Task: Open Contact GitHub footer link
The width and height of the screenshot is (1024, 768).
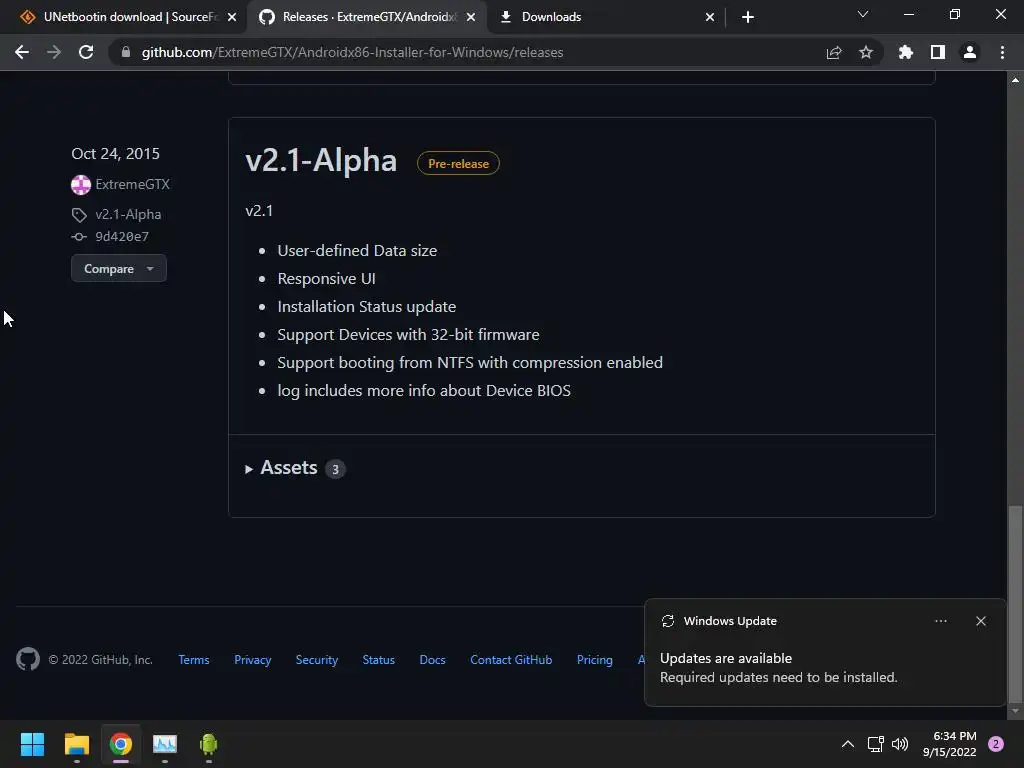Action: [x=511, y=660]
